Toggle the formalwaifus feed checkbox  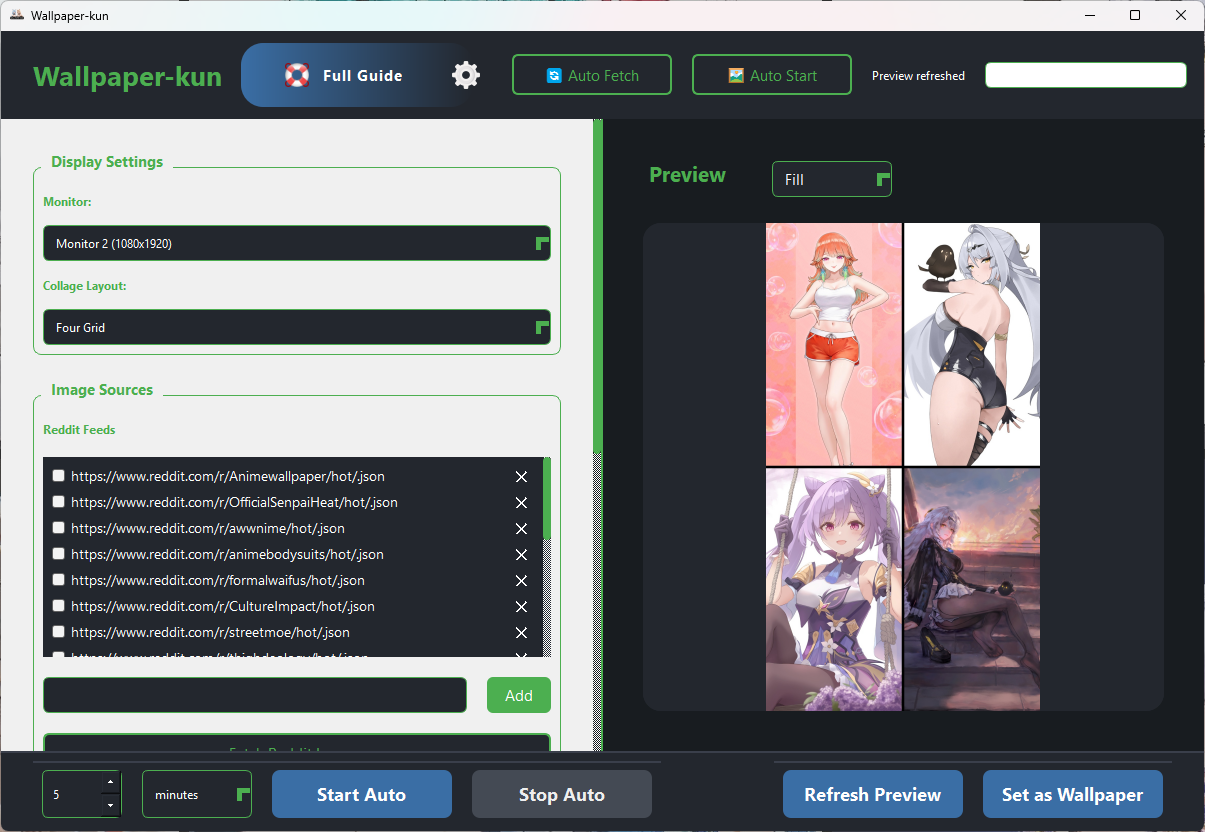tap(59, 580)
